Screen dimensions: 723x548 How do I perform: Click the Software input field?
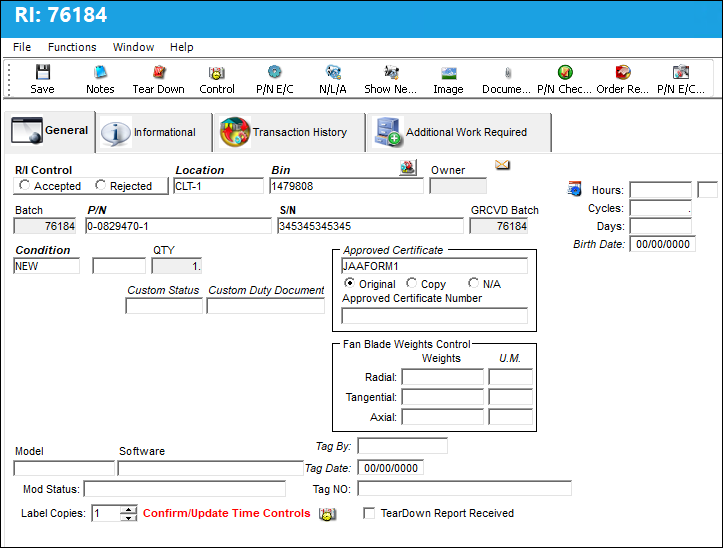[210, 468]
